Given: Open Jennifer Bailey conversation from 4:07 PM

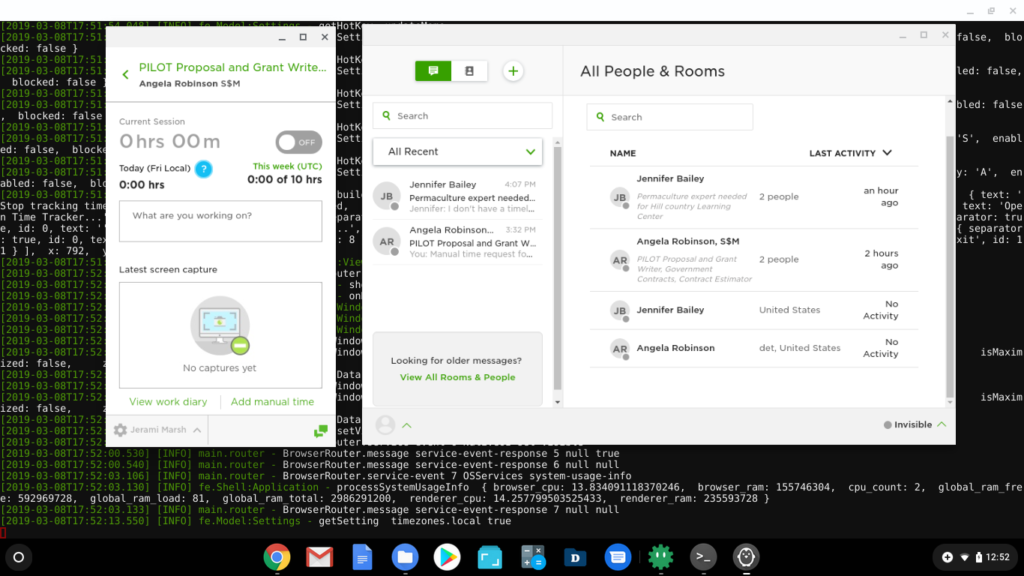Looking at the screenshot, I should [457, 197].
